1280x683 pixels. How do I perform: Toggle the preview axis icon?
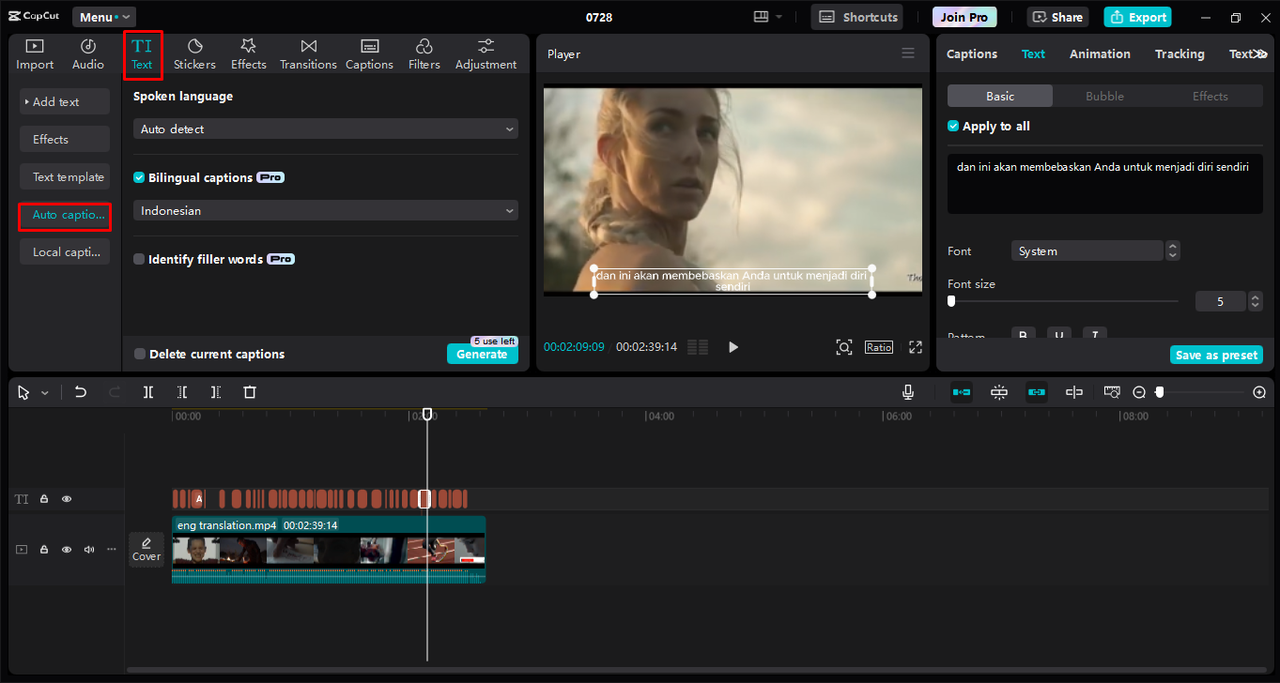click(1074, 392)
